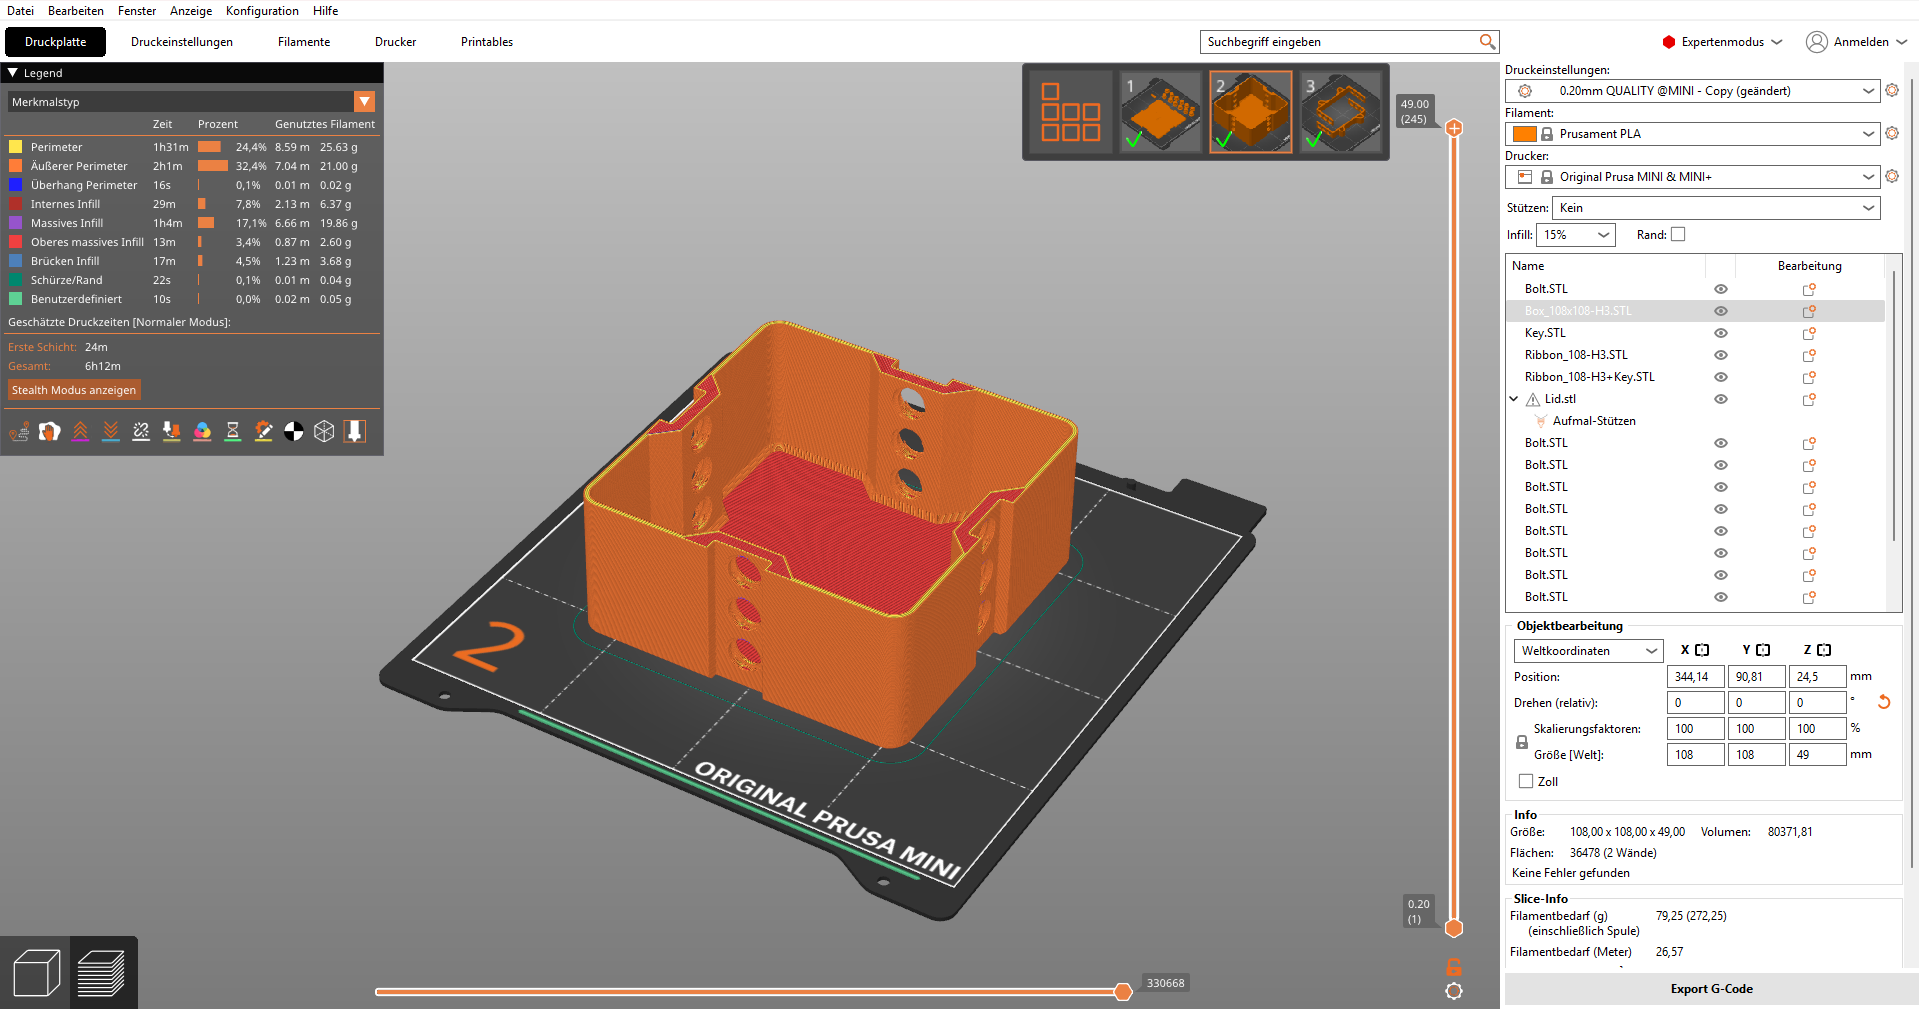
Task: Enable the Zoll checkbox
Action: pos(1526,781)
